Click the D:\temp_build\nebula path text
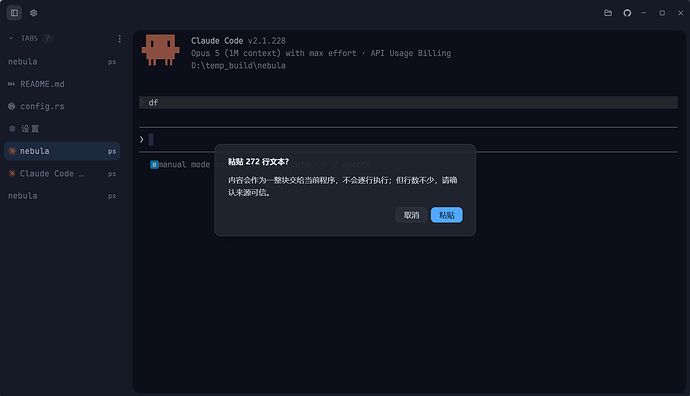Screen dimensions: 690x396 238,66
